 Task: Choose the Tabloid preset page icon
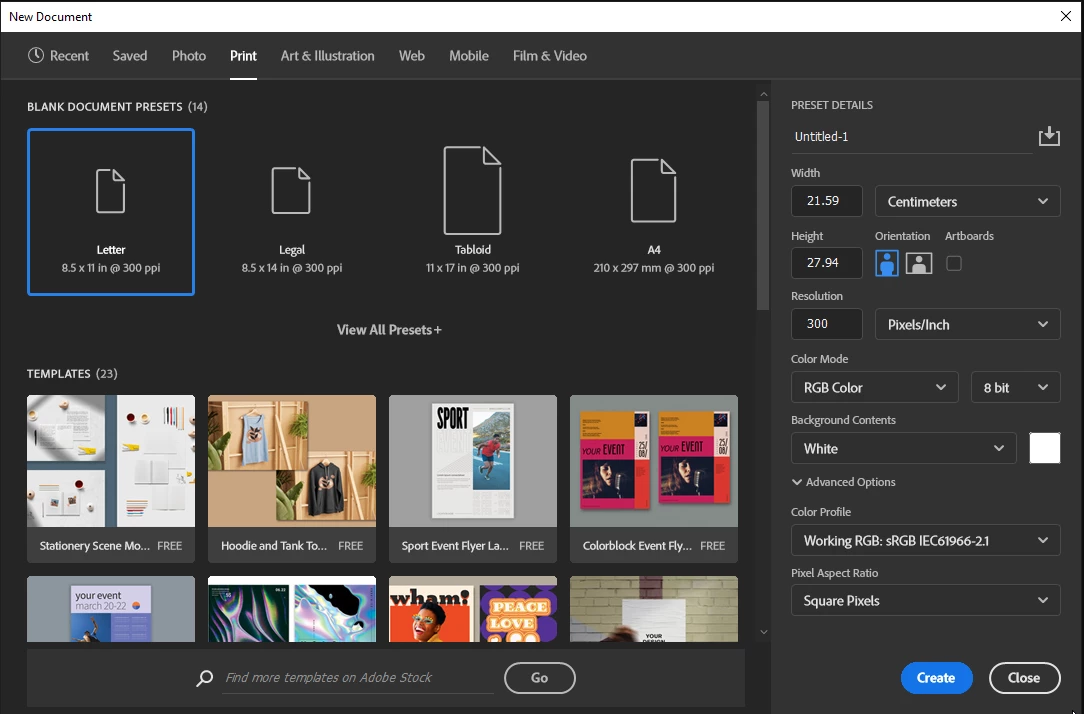(x=472, y=190)
